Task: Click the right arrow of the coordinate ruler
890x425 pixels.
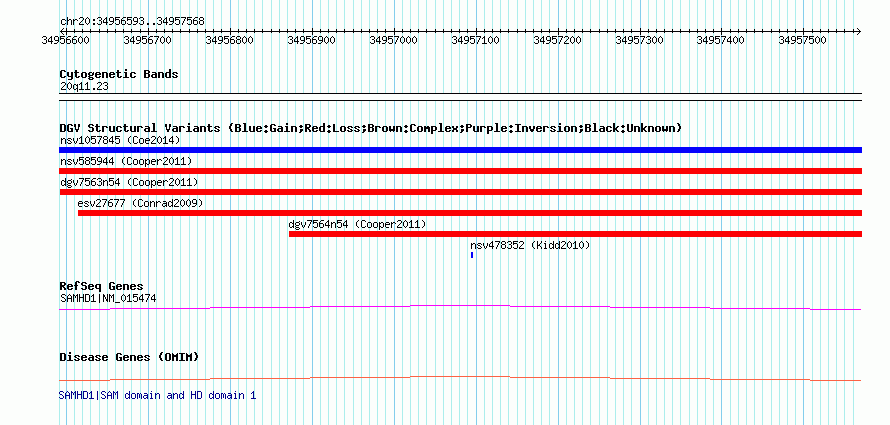Action: 858,31
